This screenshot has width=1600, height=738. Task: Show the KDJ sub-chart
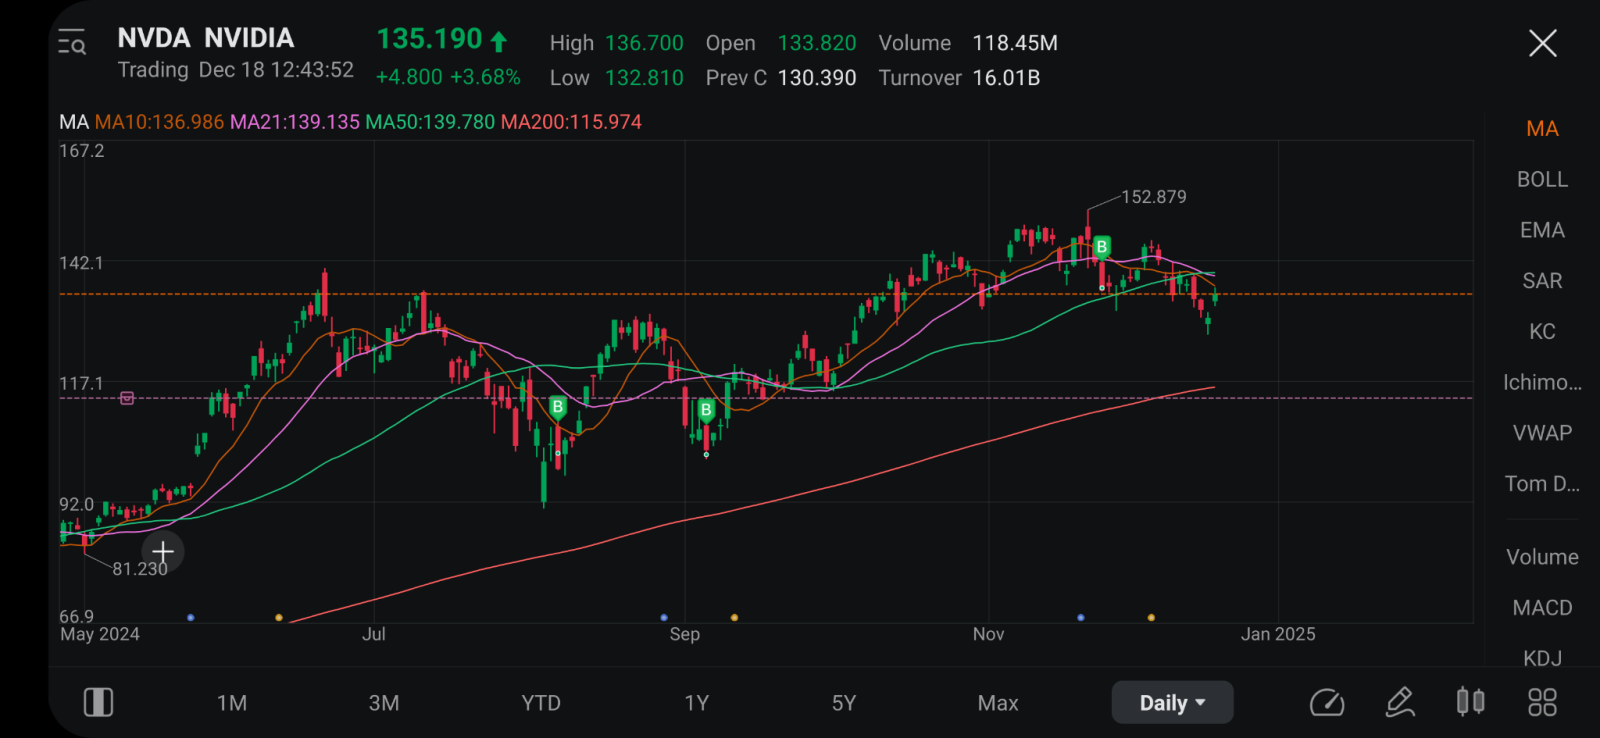click(x=1542, y=658)
